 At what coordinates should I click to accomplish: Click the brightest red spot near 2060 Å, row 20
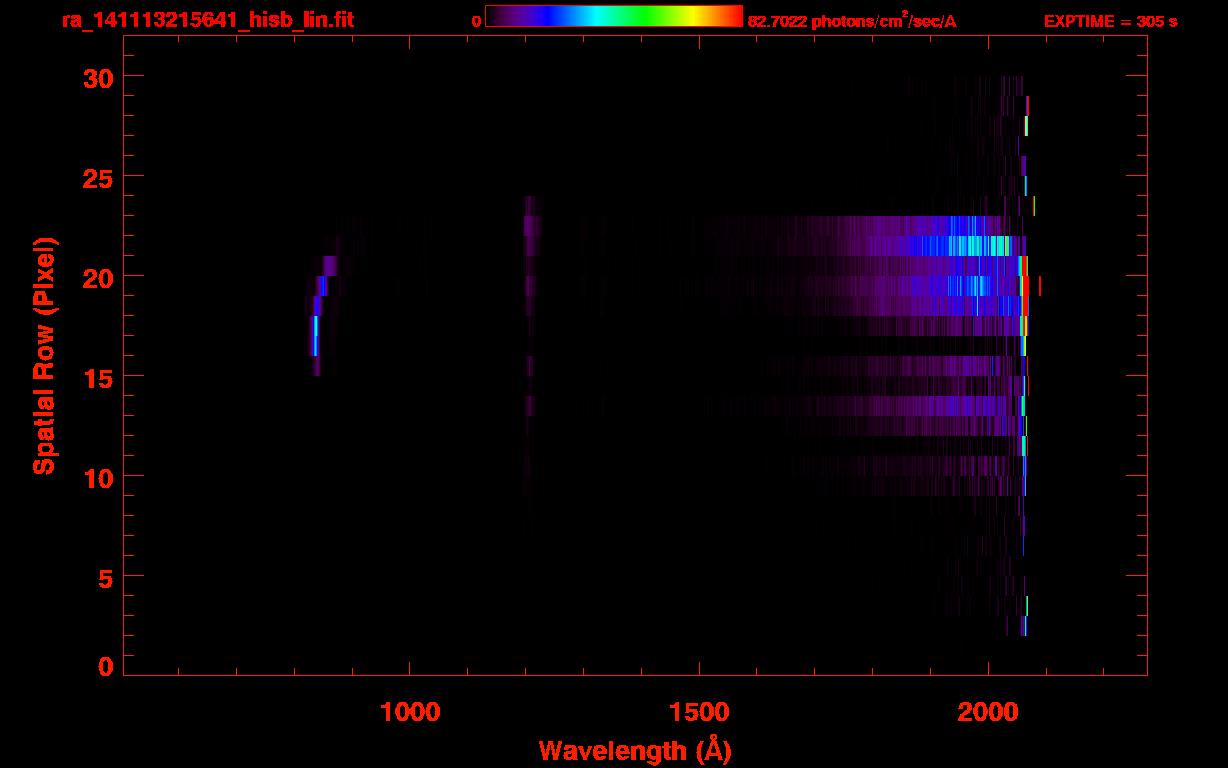pos(1025,285)
